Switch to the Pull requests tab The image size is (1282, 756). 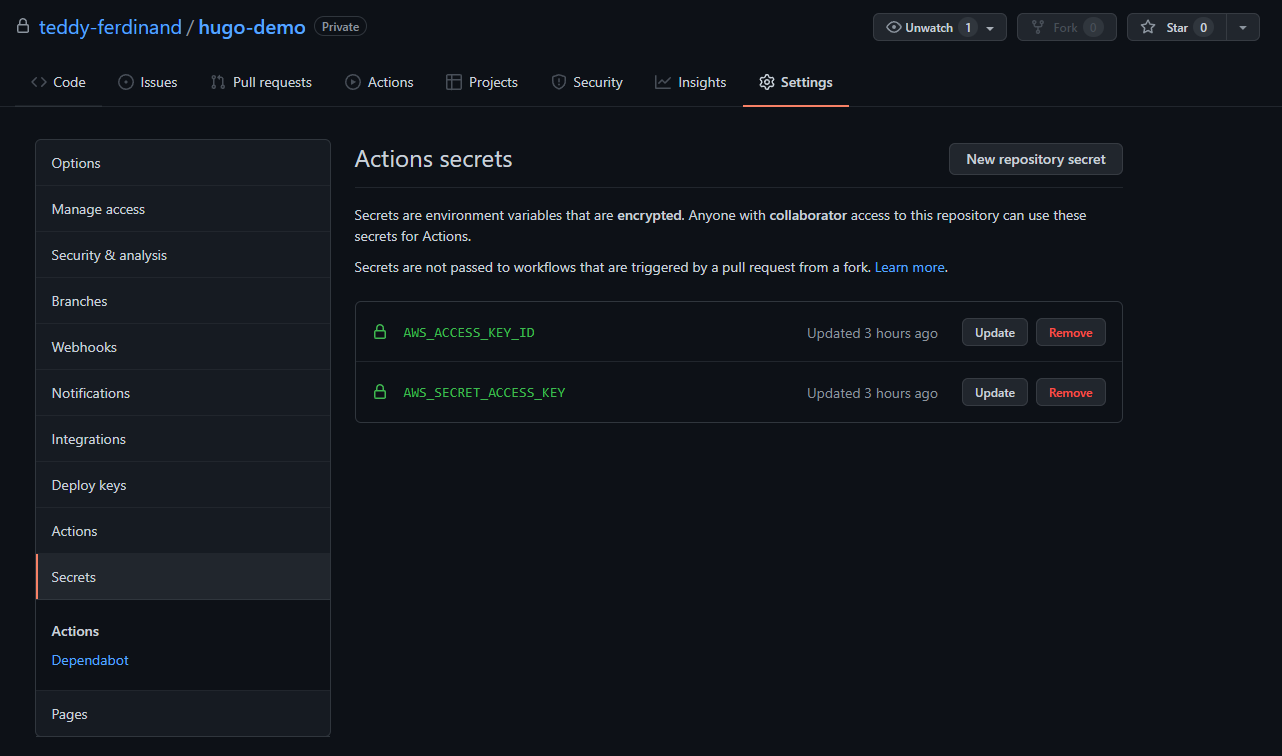click(261, 82)
